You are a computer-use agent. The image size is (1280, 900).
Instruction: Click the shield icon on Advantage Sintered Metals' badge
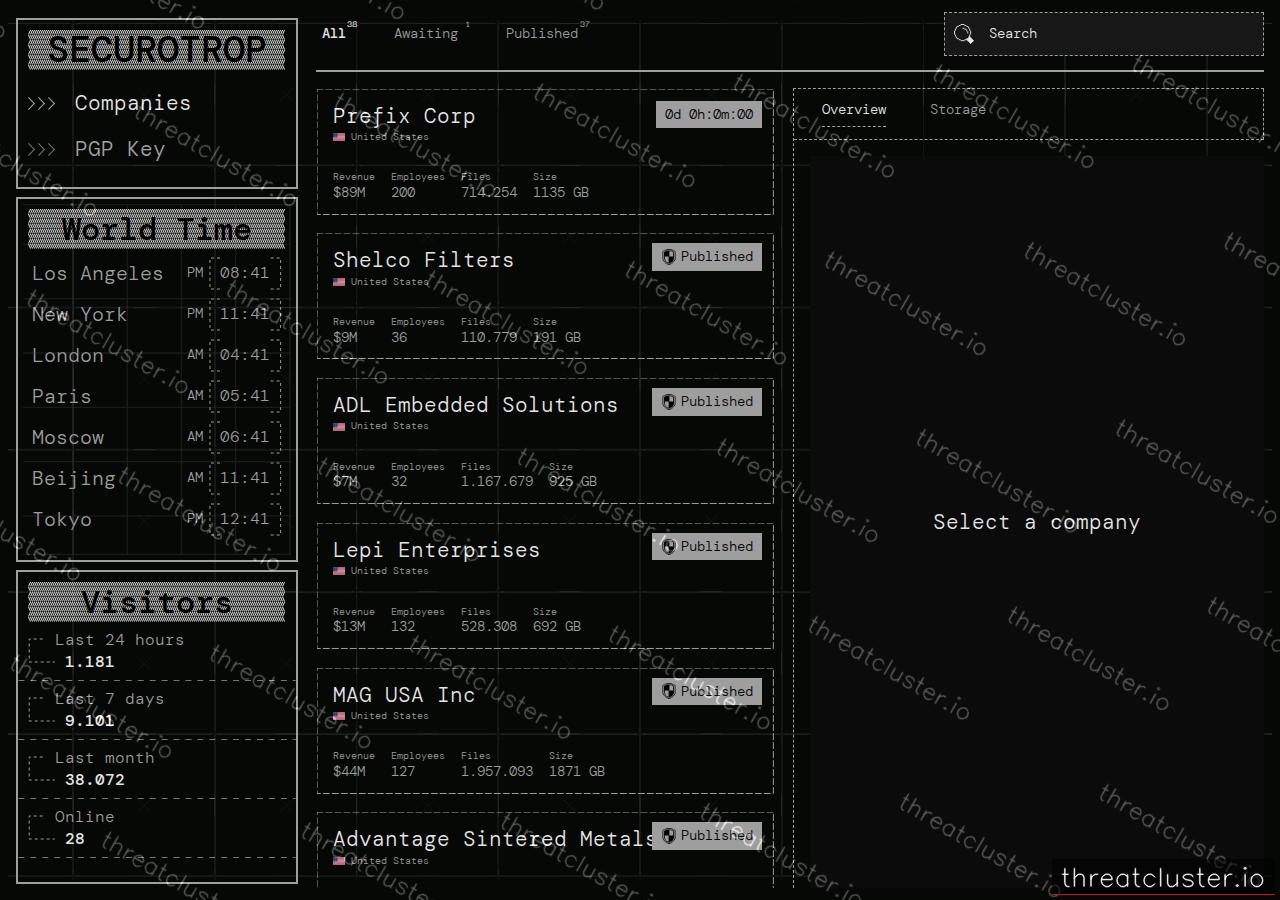[x=669, y=836]
